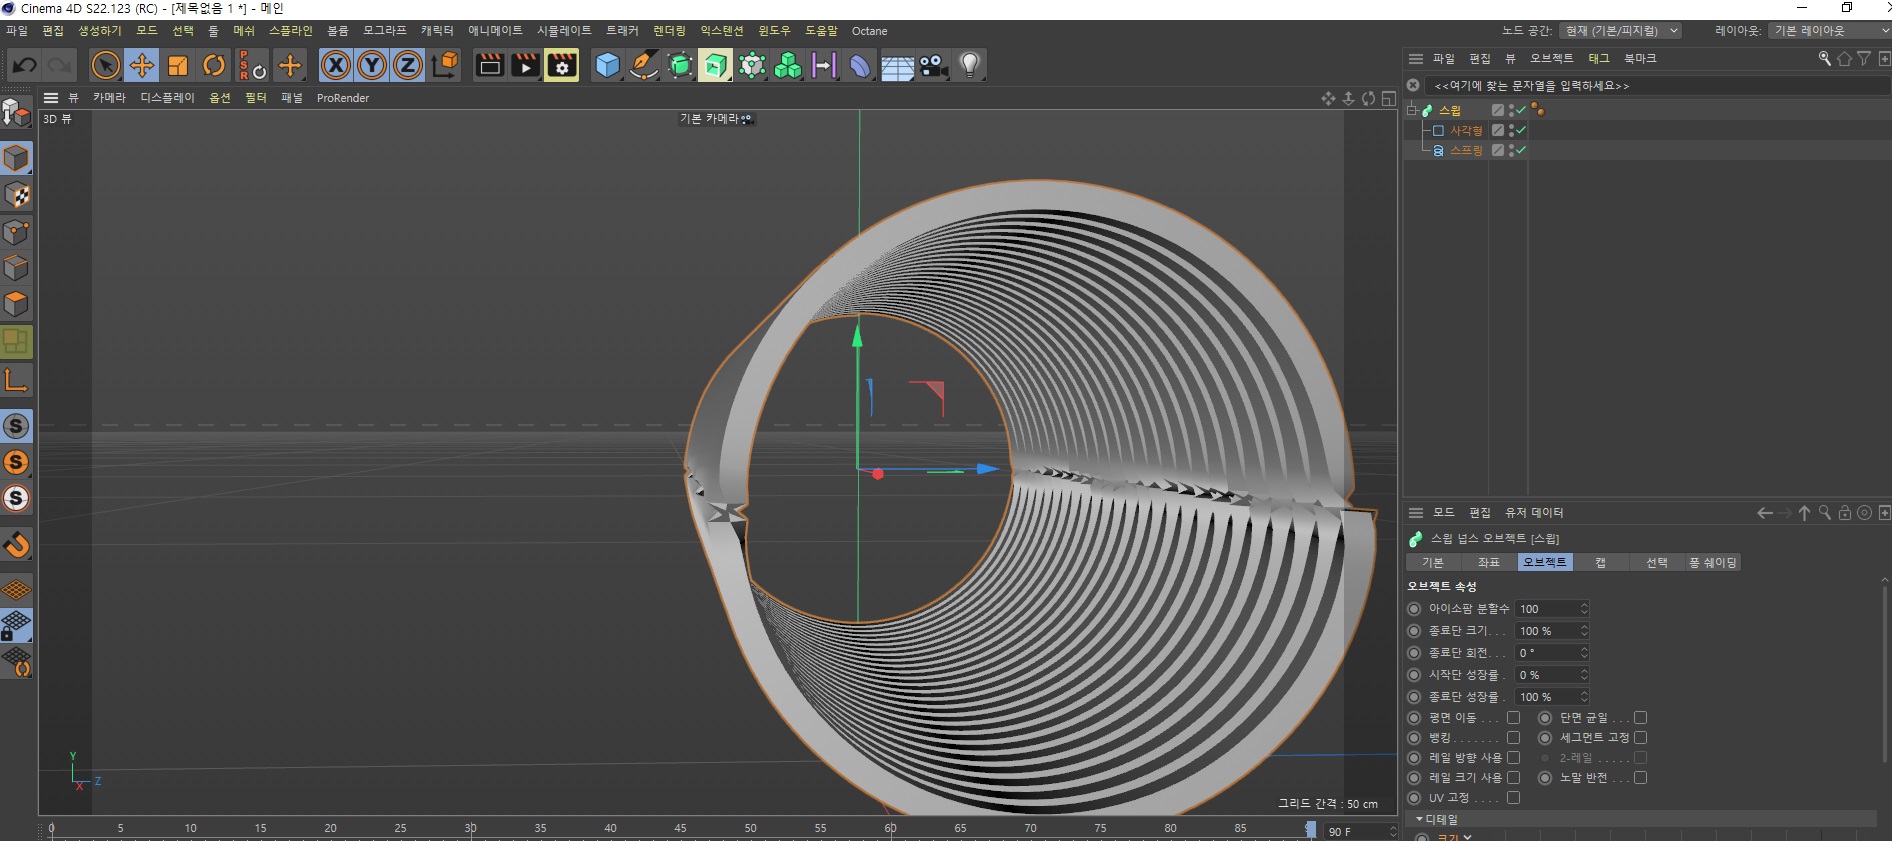
Task: Collapse the 스윕 object tree
Action: [1412, 110]
